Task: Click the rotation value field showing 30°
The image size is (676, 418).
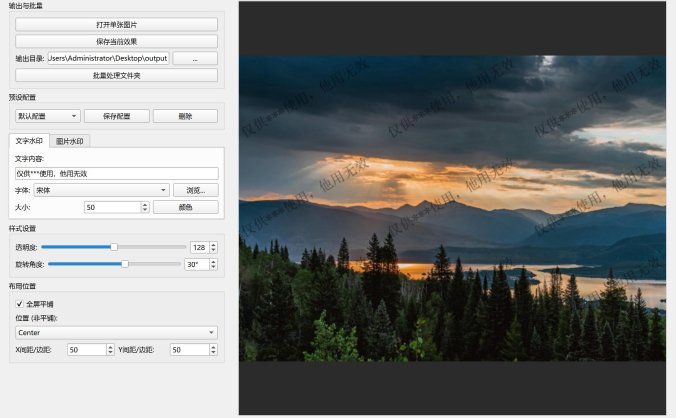Action: [197, 264]
